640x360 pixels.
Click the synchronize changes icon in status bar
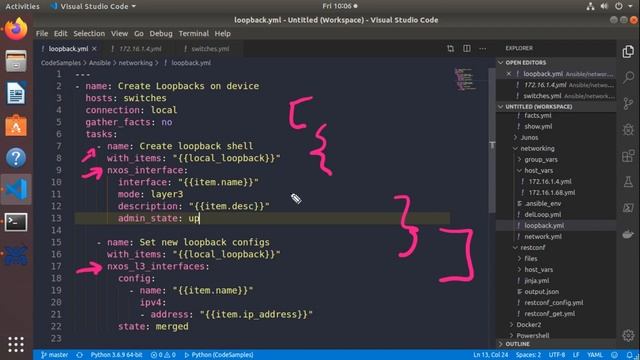pyautogui.click(x=80, y=355)
